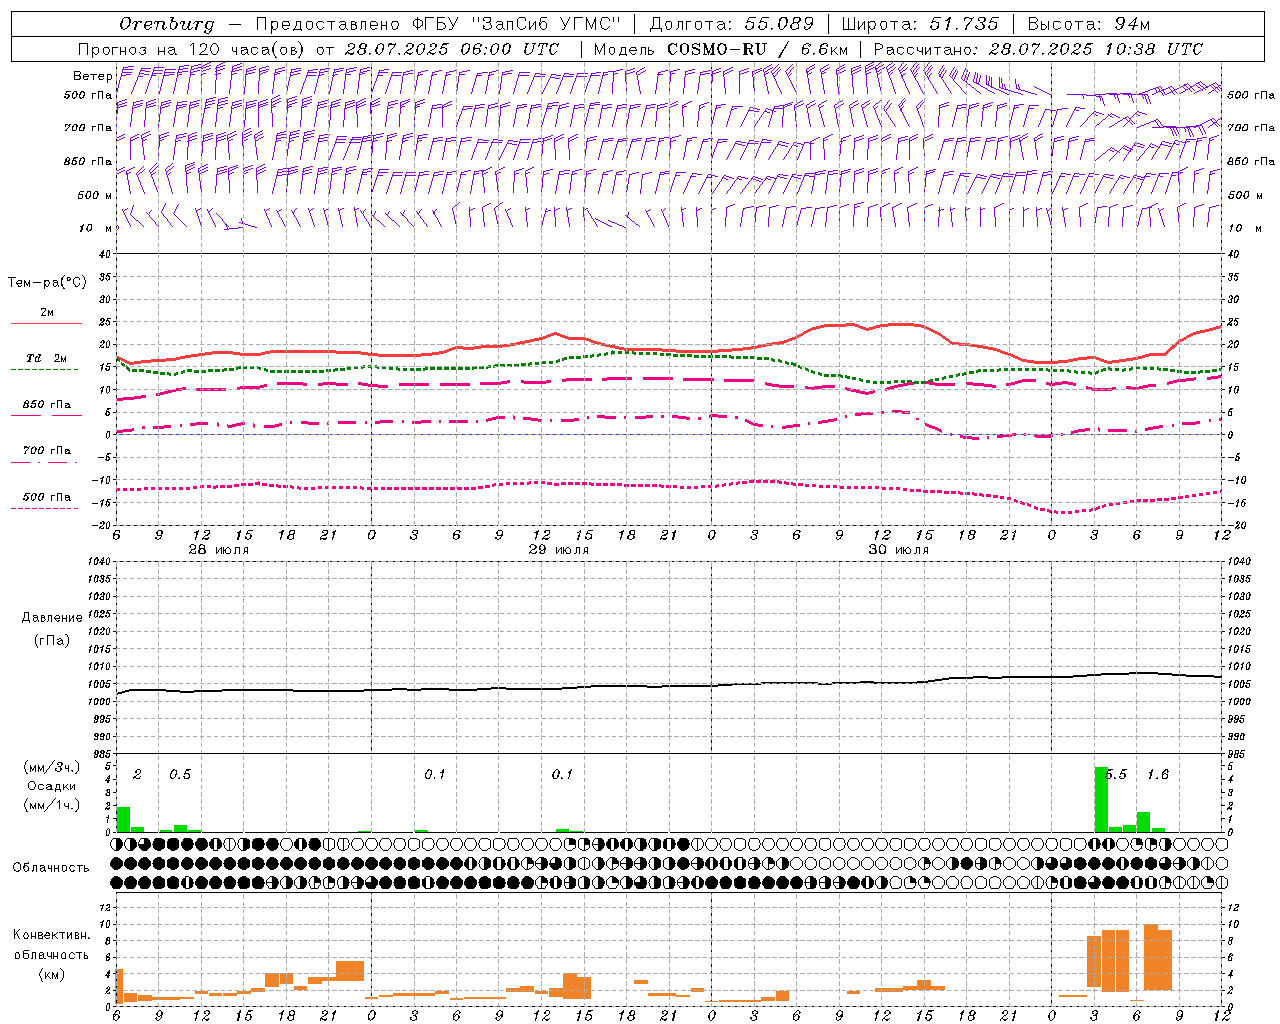1280x1024 pixels.
Task: Click the 30 июля date label
Action: [899, 550]
